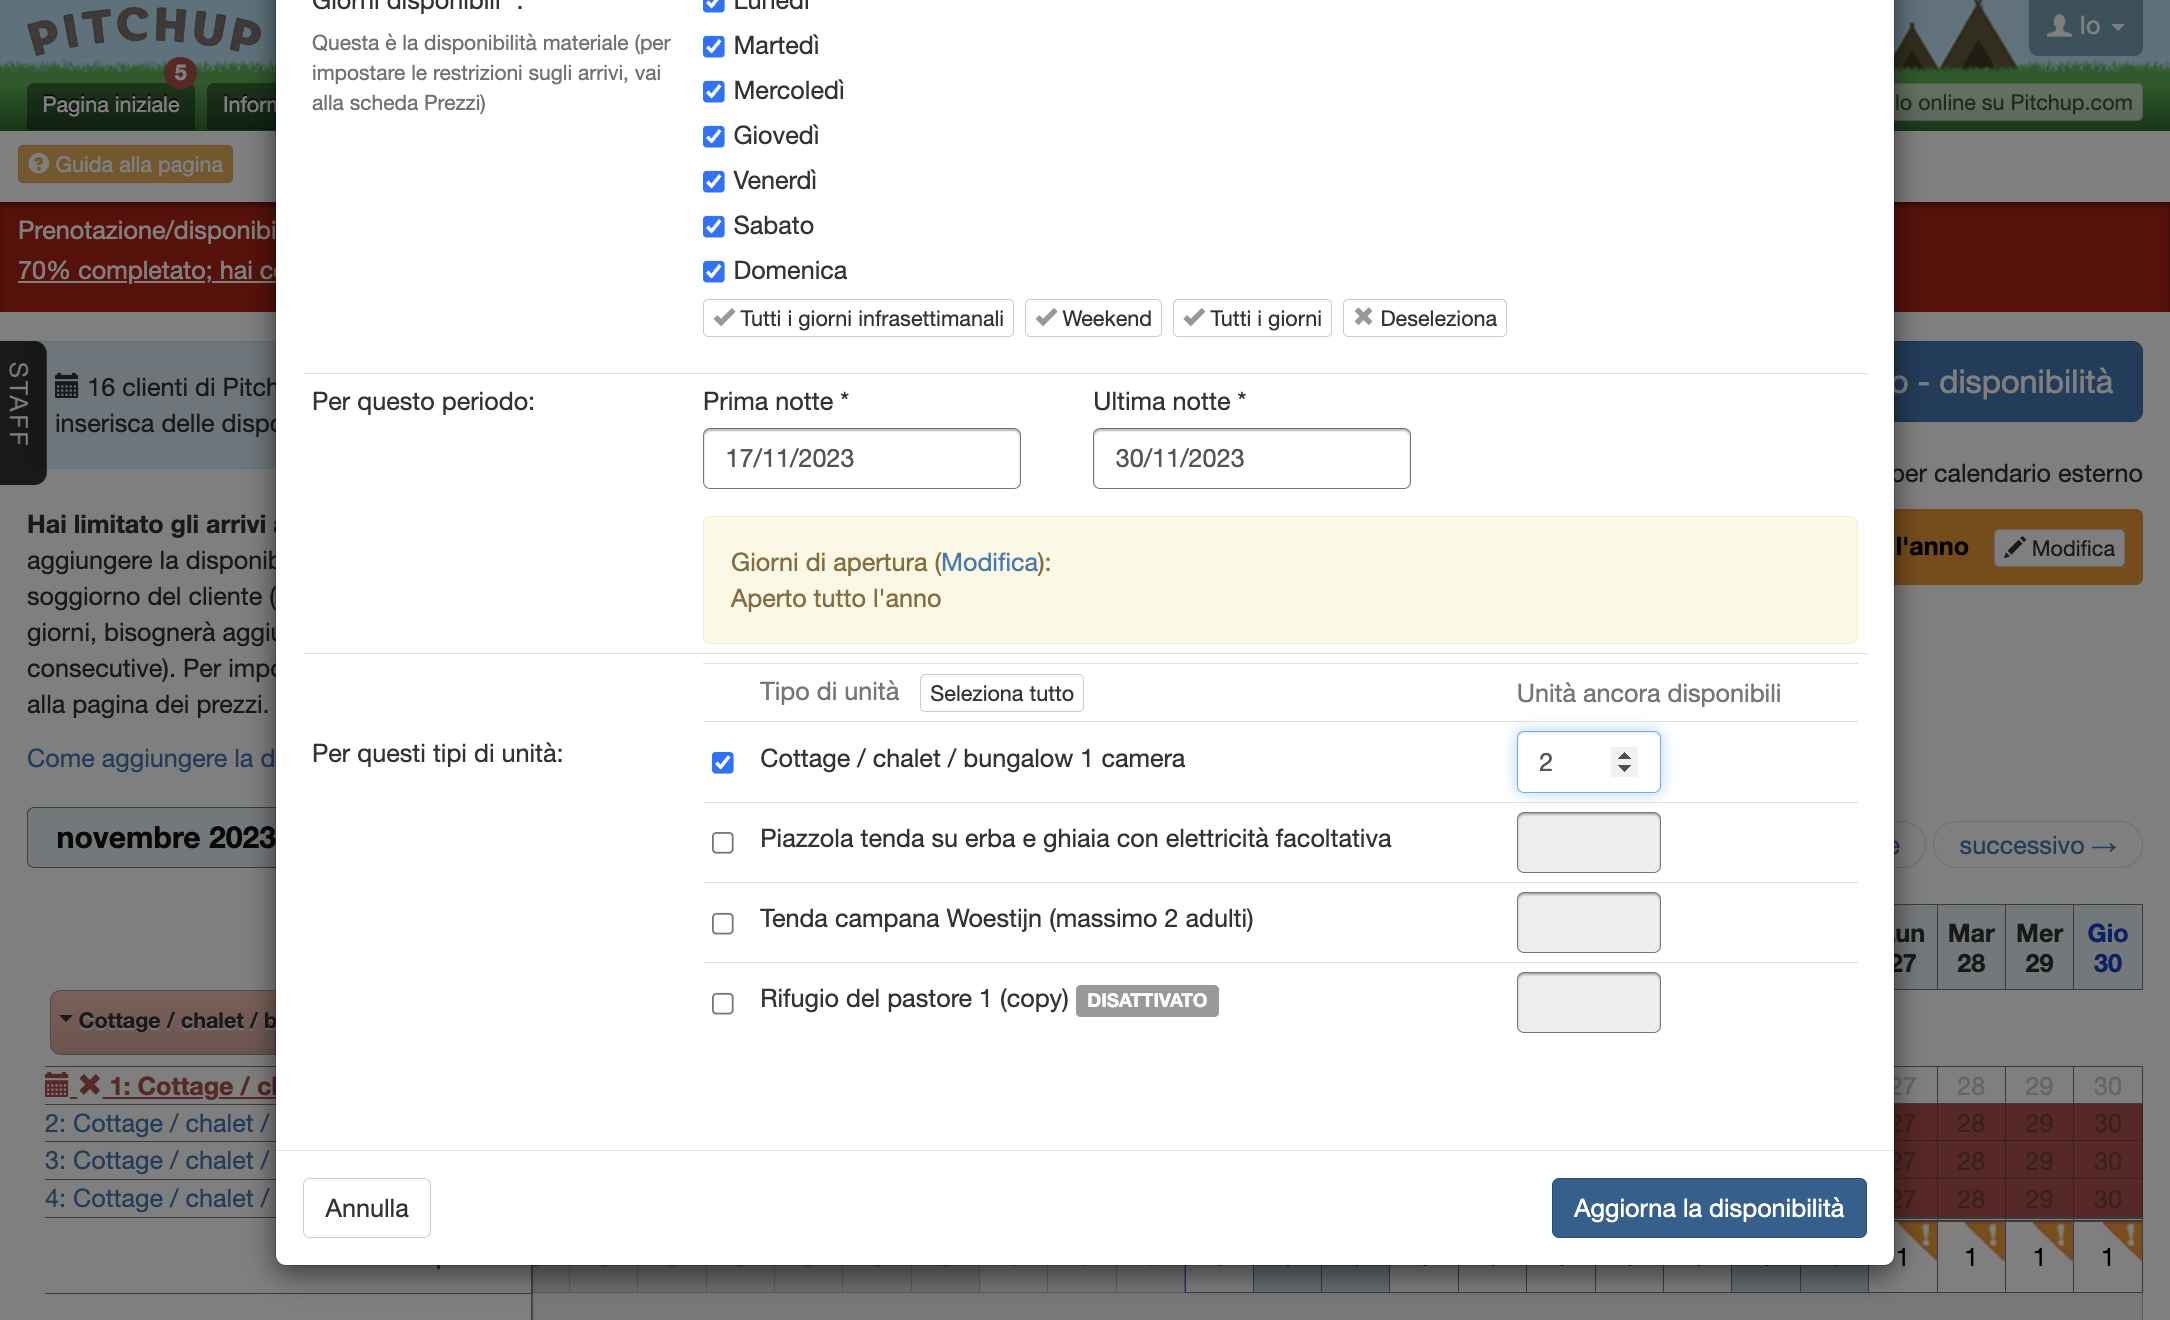Uncheck the Mercoledì checkbox
Screen dimensions: 2170x1320
coord(713,91)
